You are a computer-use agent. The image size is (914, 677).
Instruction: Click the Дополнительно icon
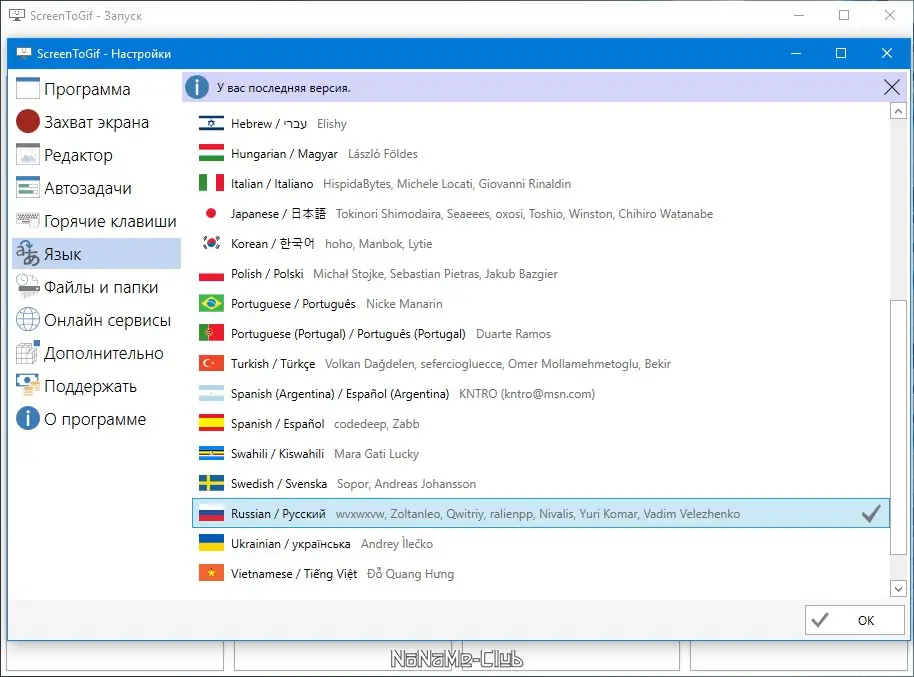pyautogui.click(x=27, y=352)
